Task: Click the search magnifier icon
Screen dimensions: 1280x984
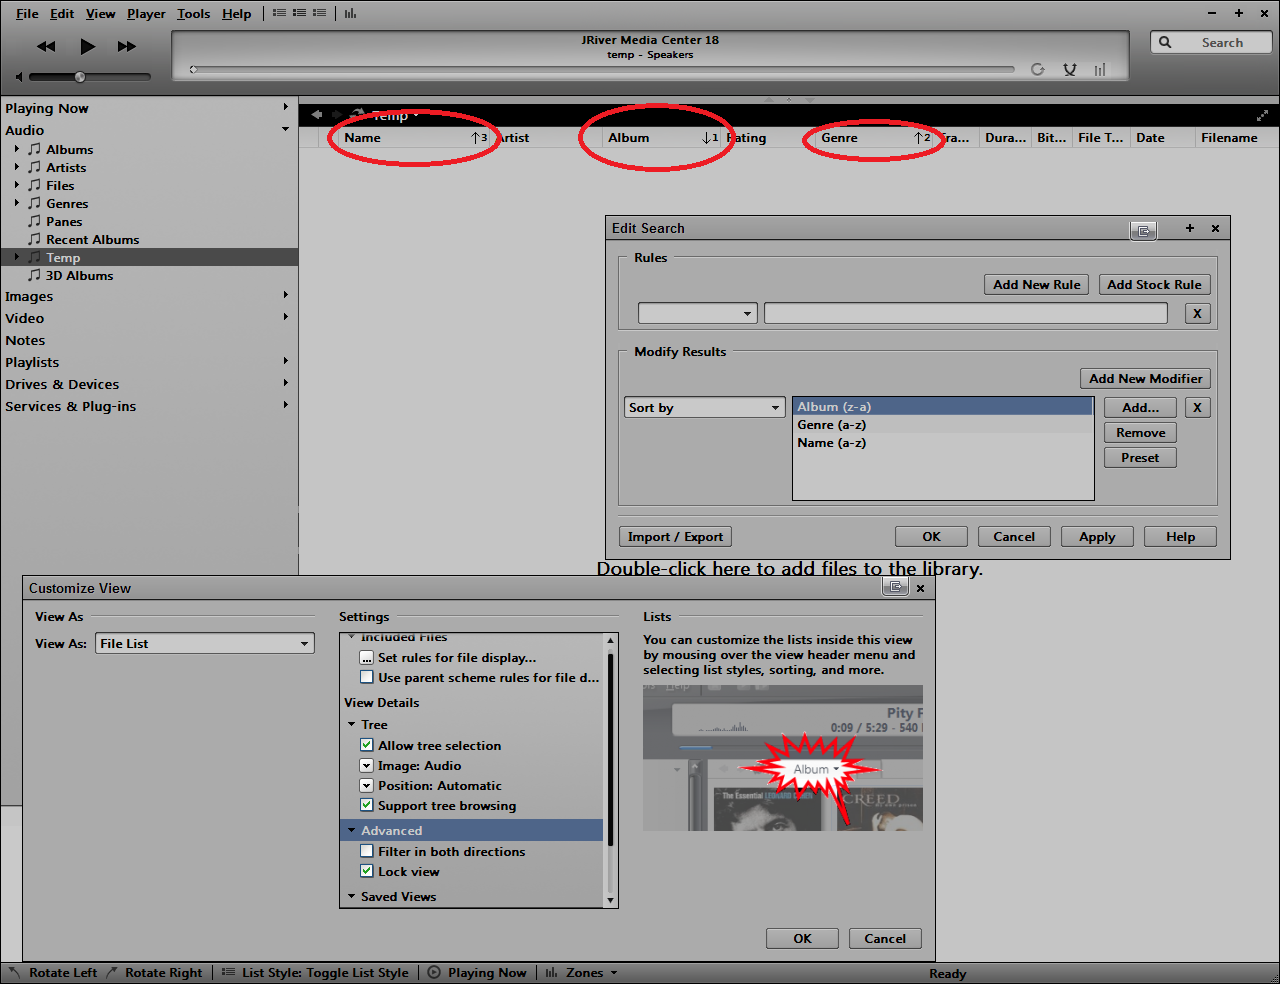Action: click(x=1165, y=42)
